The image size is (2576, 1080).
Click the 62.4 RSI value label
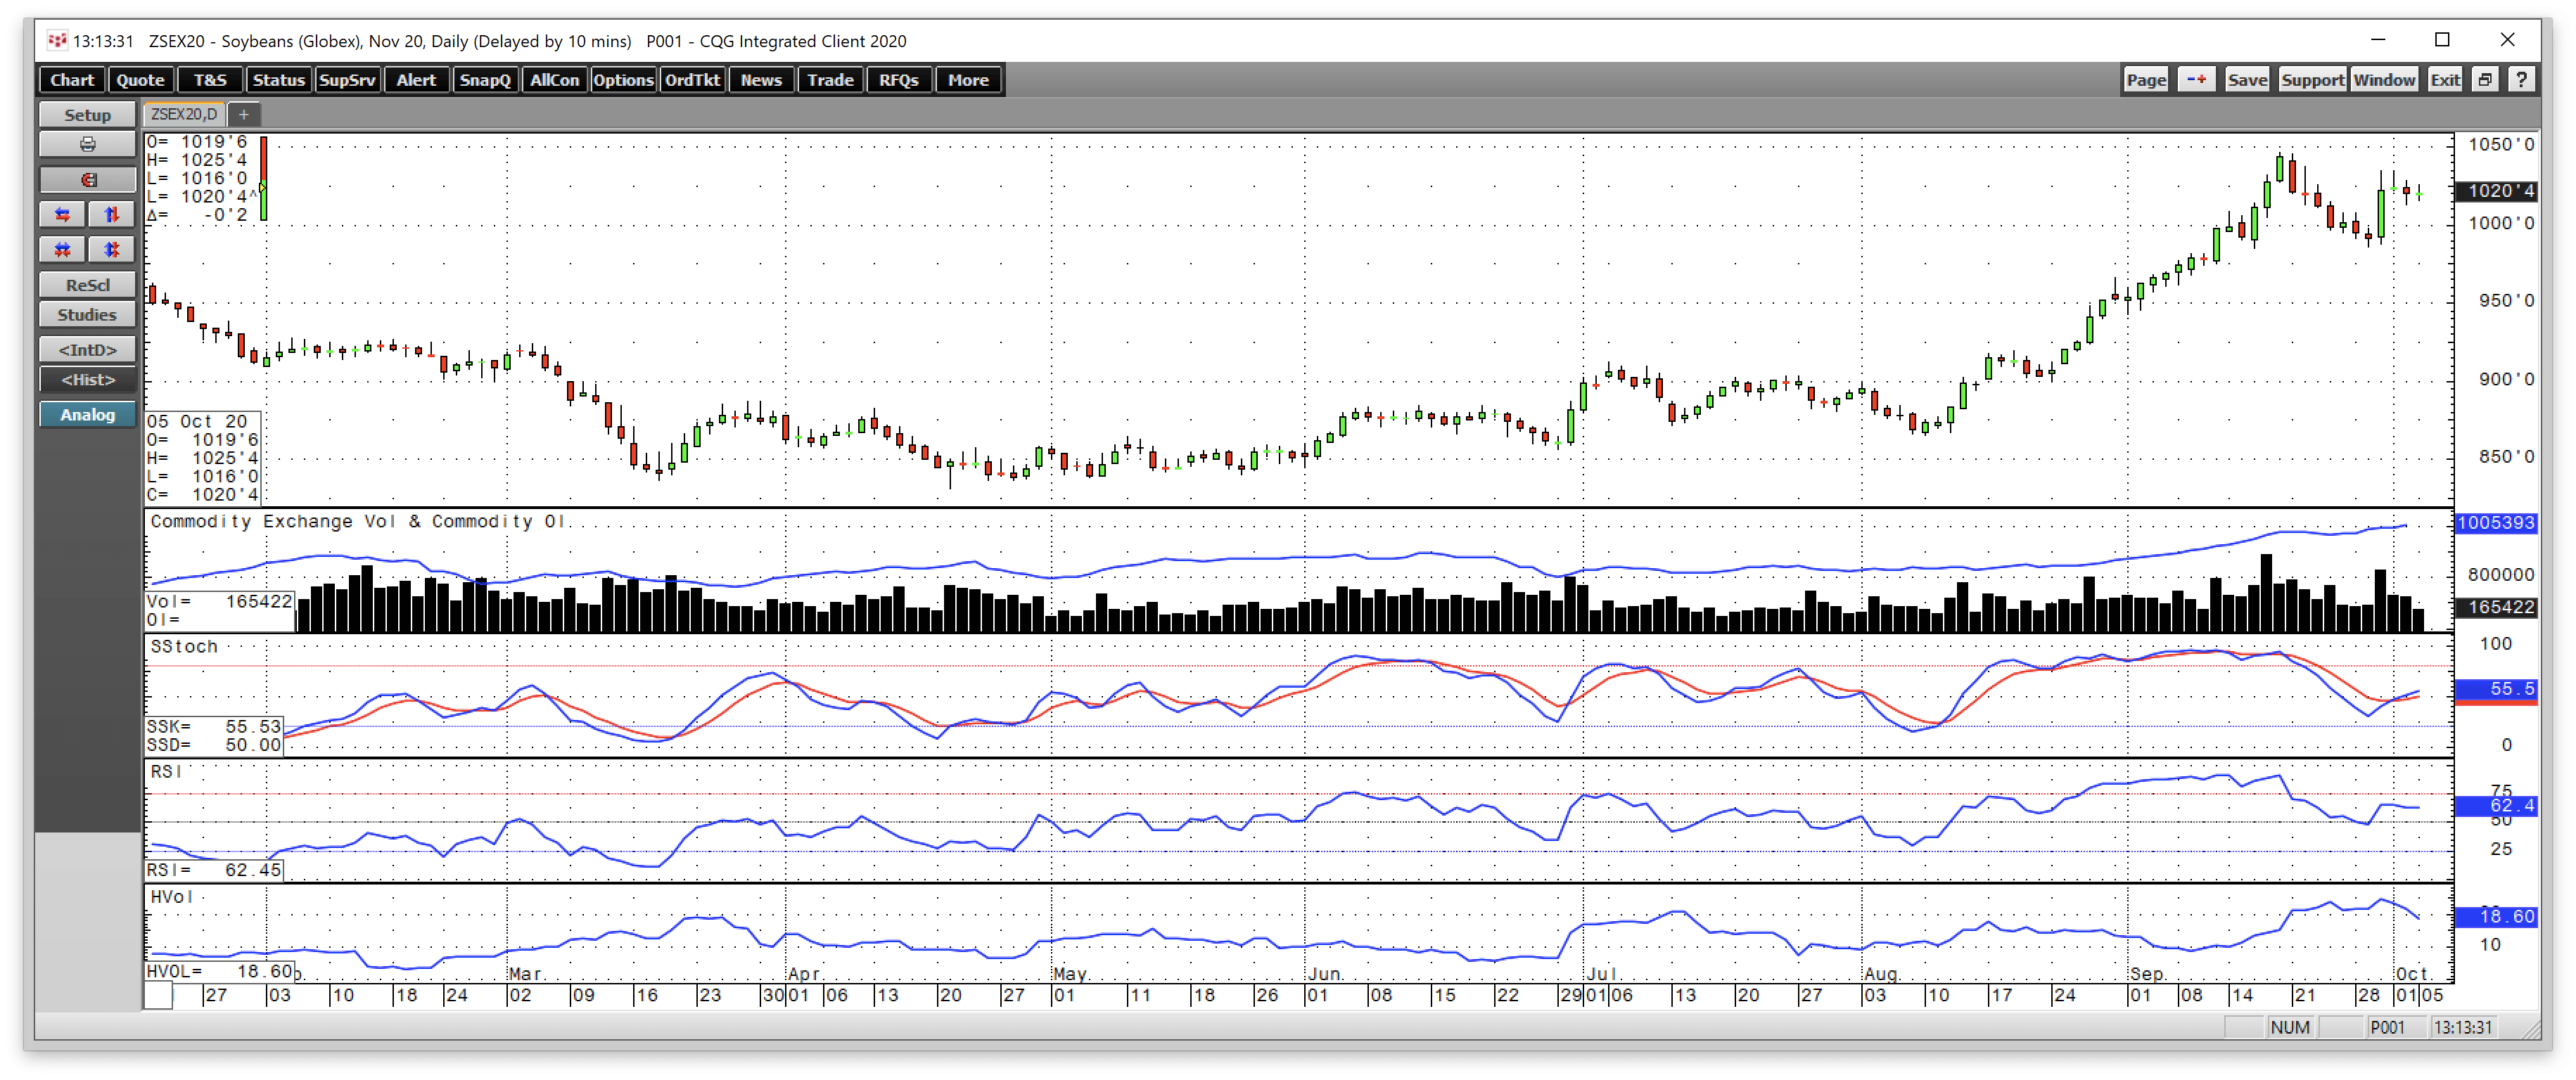point(2496,805)
